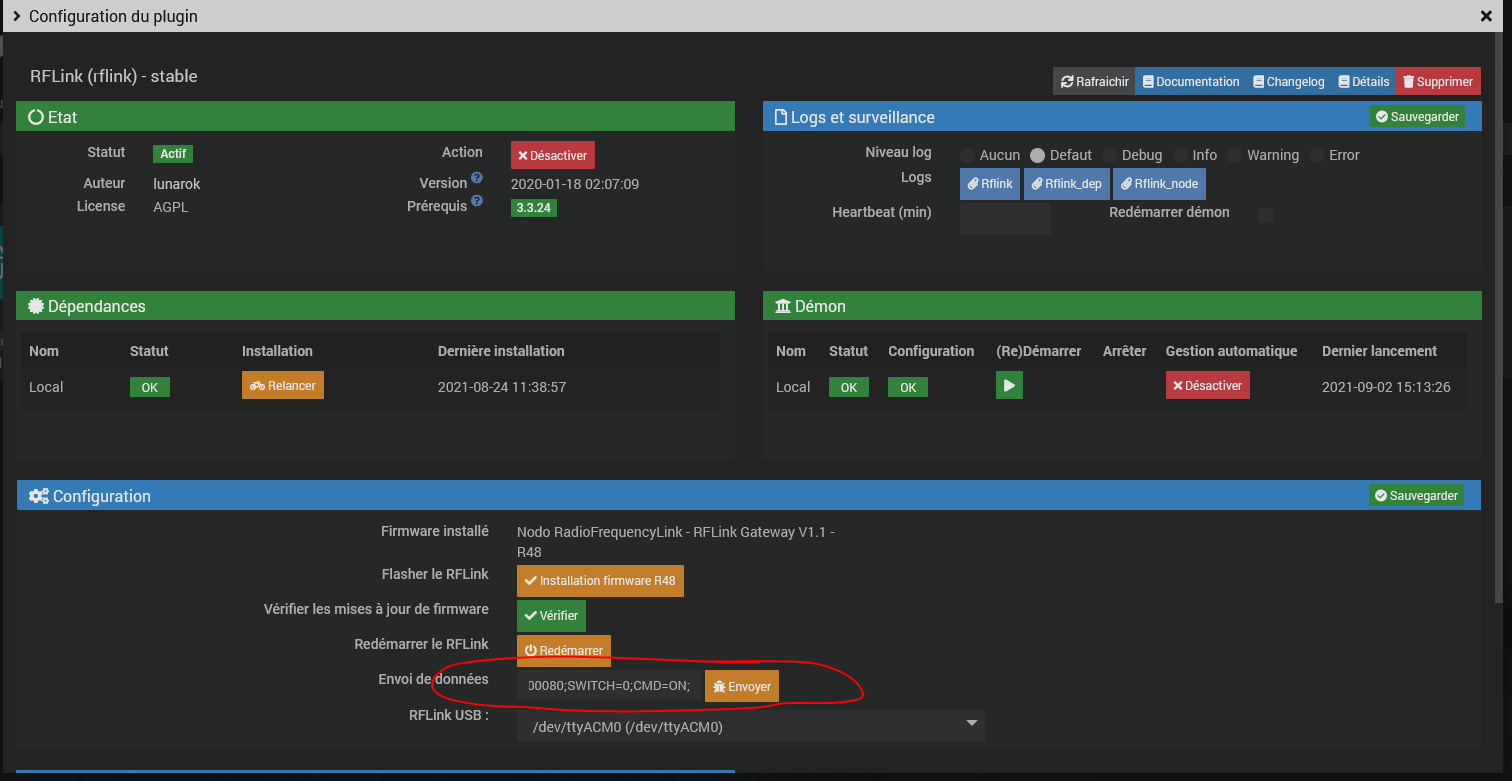Click Relancer to reinstall dependencies
The image size is (1512, 781).
tap(282, 386)
